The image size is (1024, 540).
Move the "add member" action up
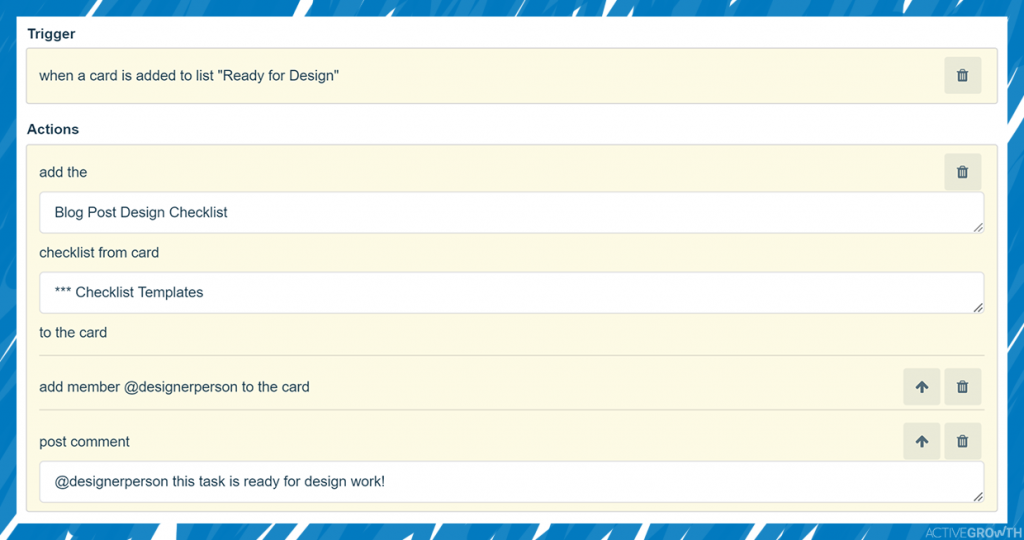point(921,387)
